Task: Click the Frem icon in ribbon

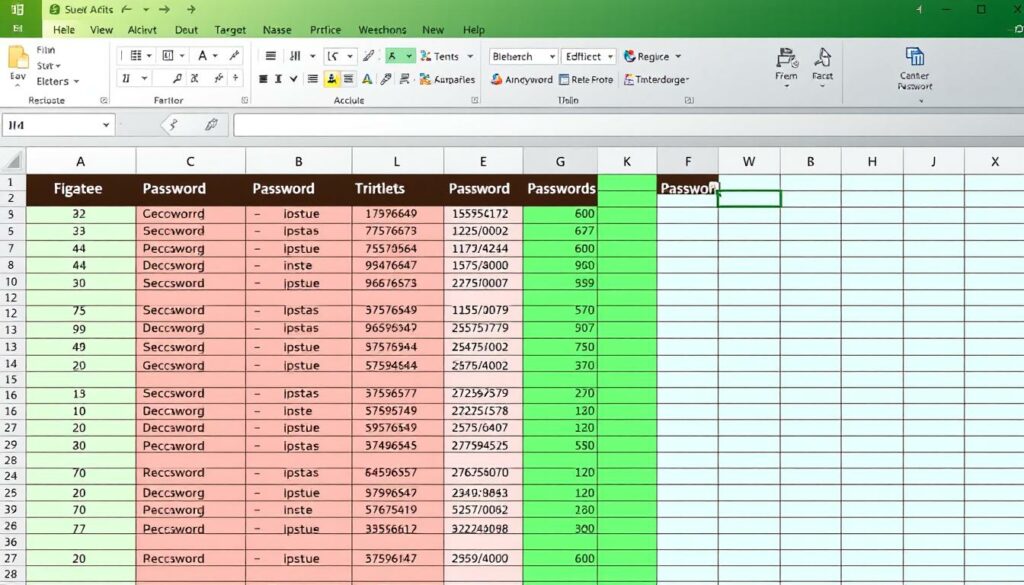Action: pyautogui.click(x=786, y=63)
